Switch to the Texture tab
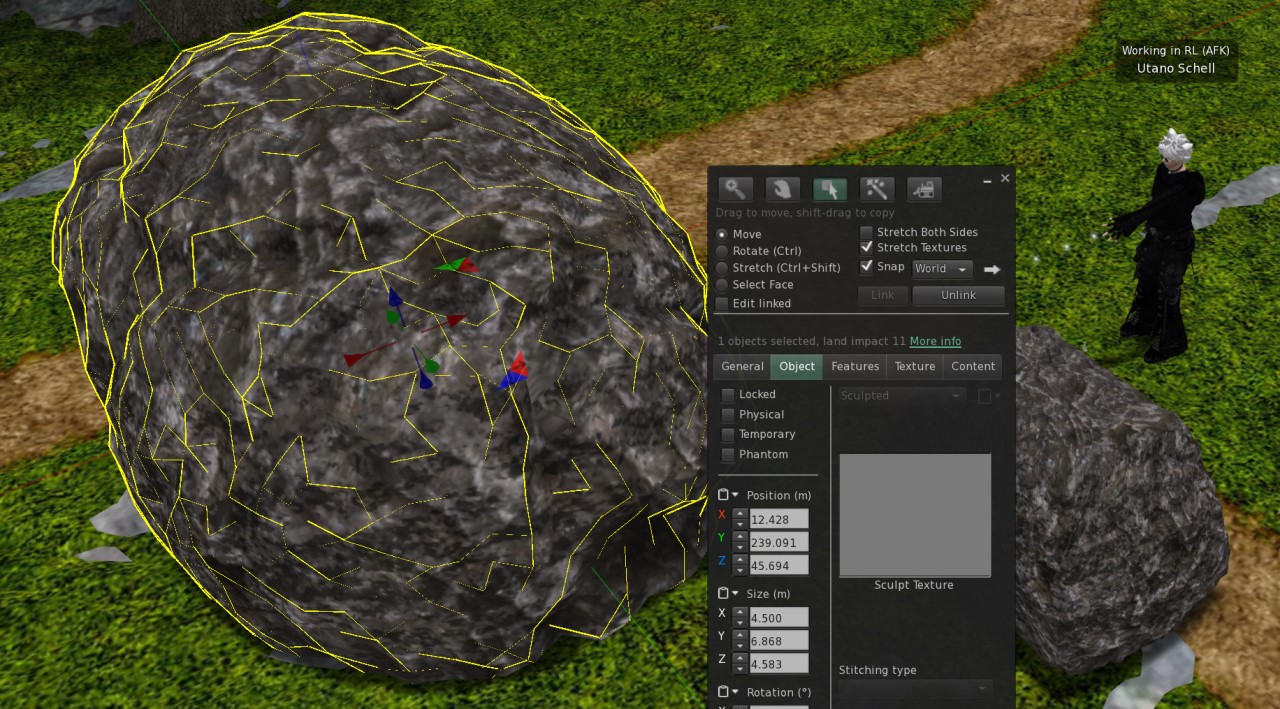This screenshot has width=1280, height=709. (915, 367)
